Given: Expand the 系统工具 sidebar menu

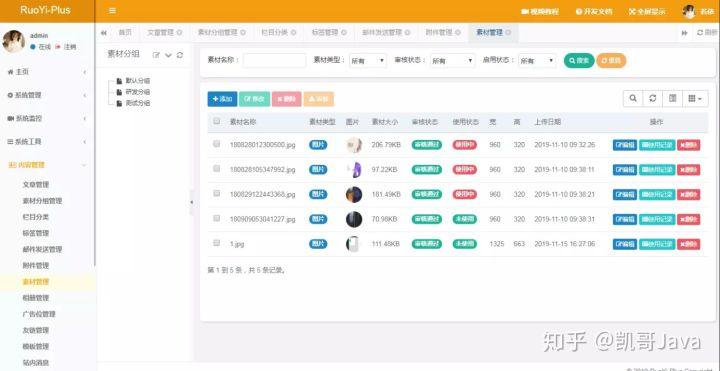Looking at the screenshot, I should point(47,142).
